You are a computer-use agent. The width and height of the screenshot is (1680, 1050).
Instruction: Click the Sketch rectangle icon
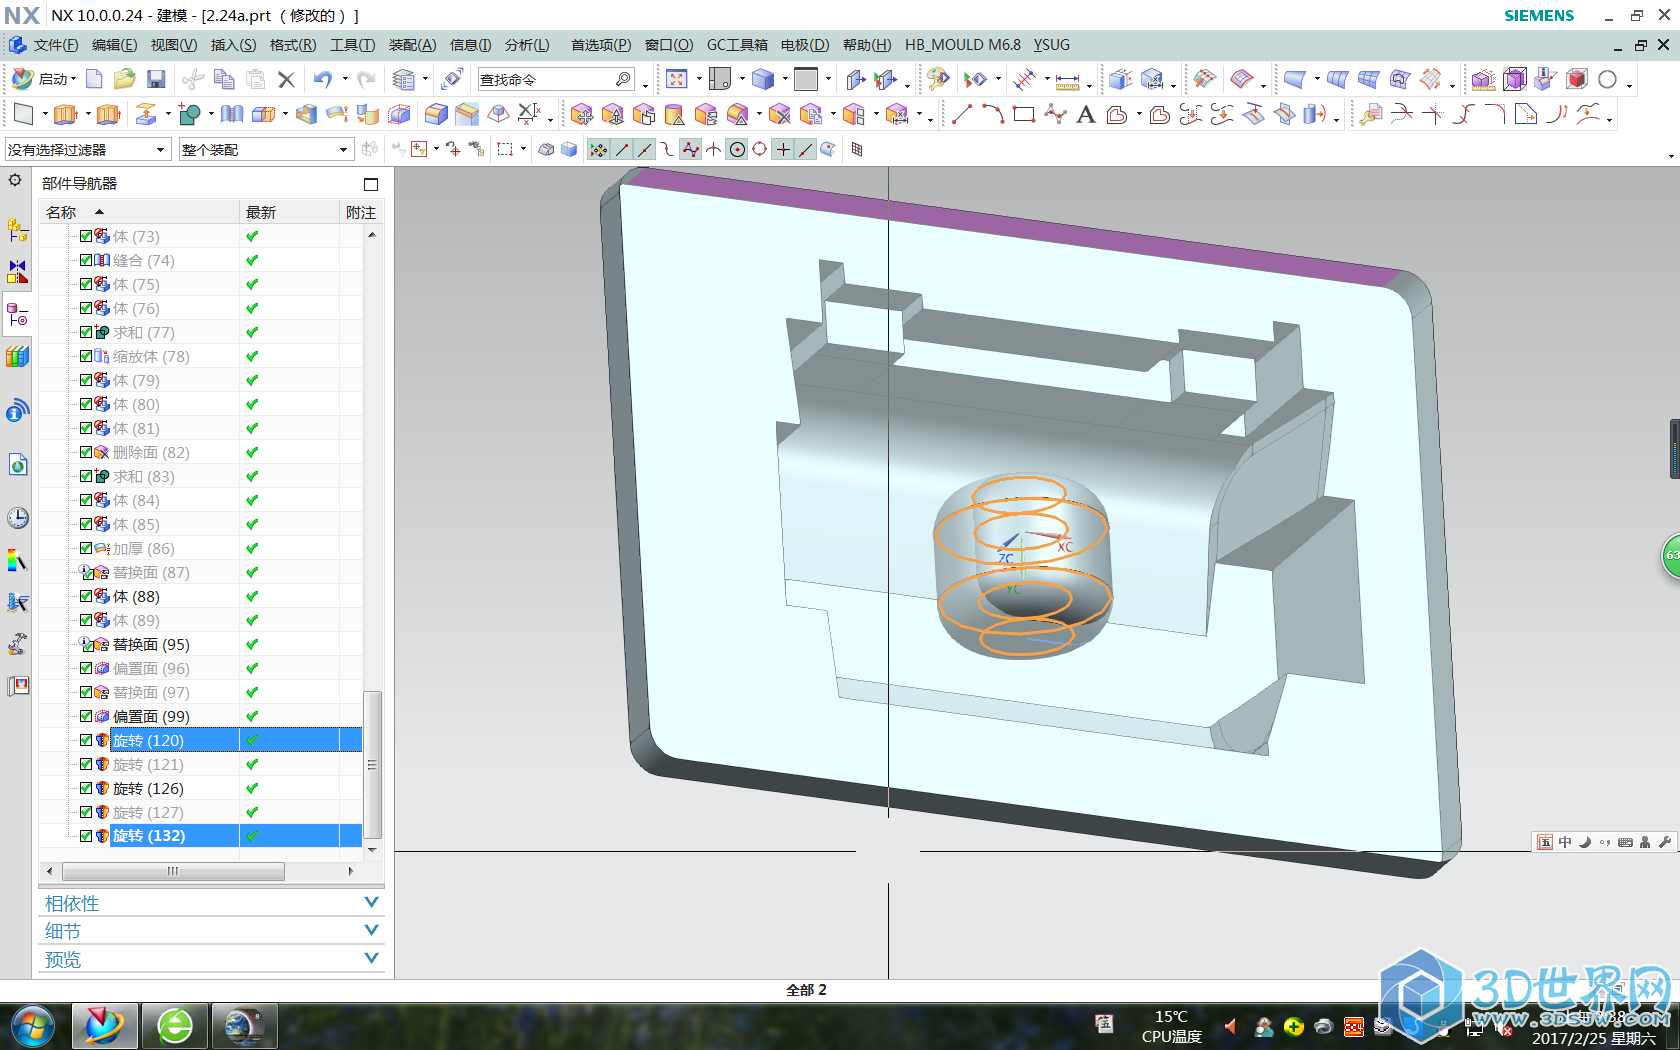(x=23, y=114)
